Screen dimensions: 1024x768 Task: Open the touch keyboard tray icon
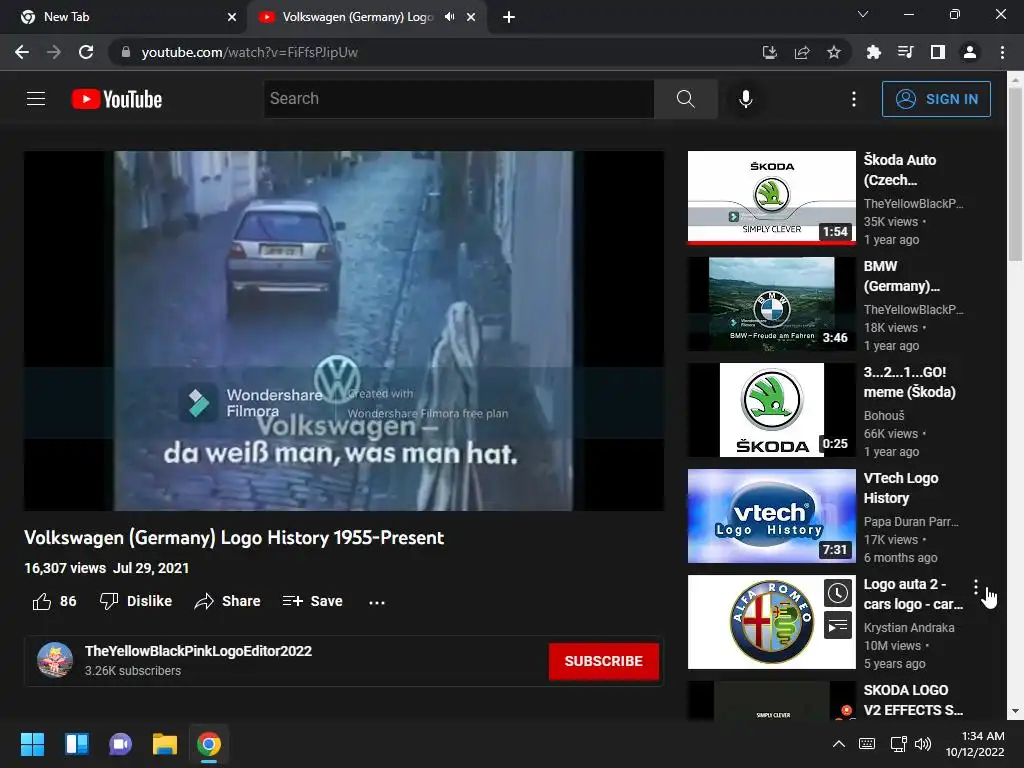tap(867, 744)
